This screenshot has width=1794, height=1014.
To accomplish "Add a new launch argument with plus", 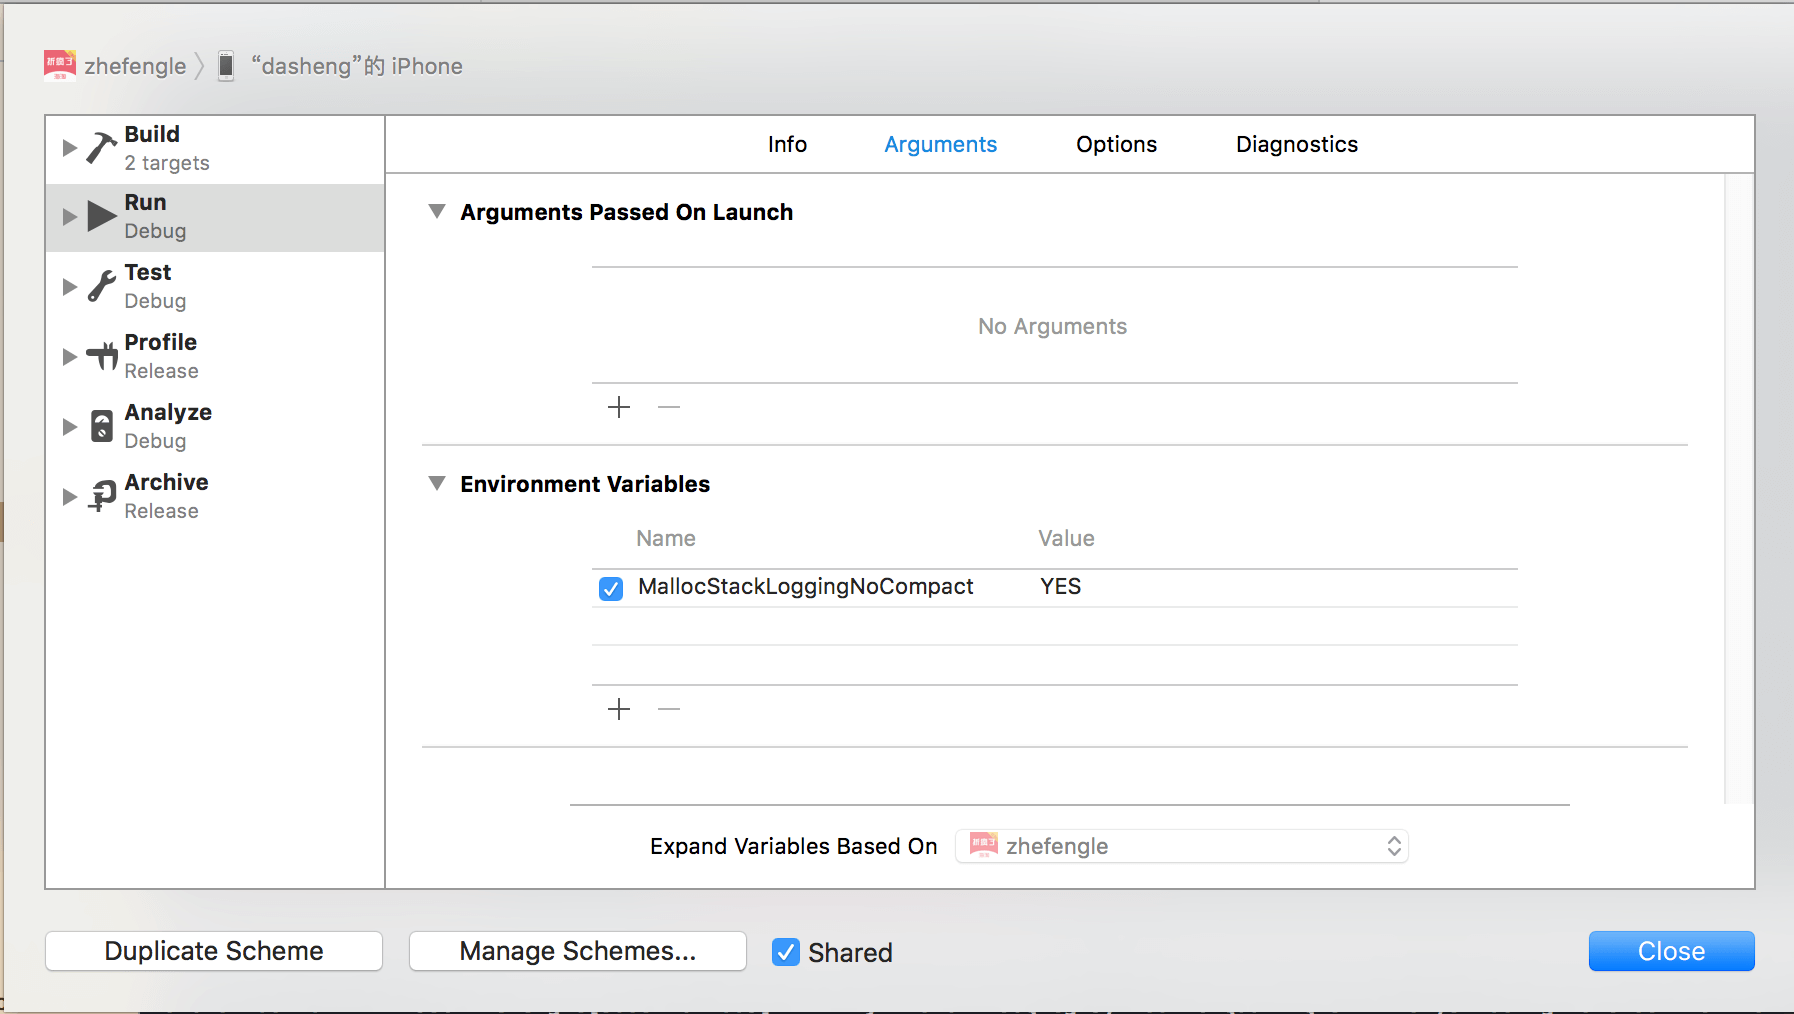I will pos(619,407).
